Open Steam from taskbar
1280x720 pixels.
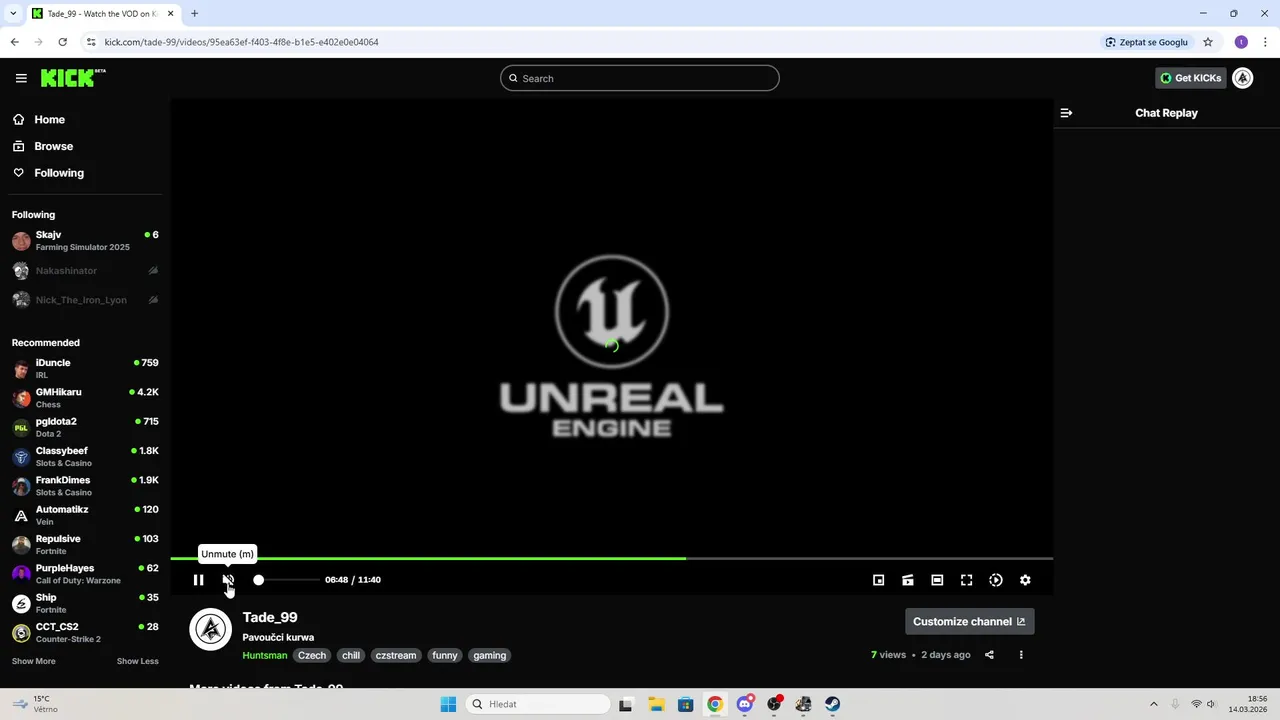[832, 704]
